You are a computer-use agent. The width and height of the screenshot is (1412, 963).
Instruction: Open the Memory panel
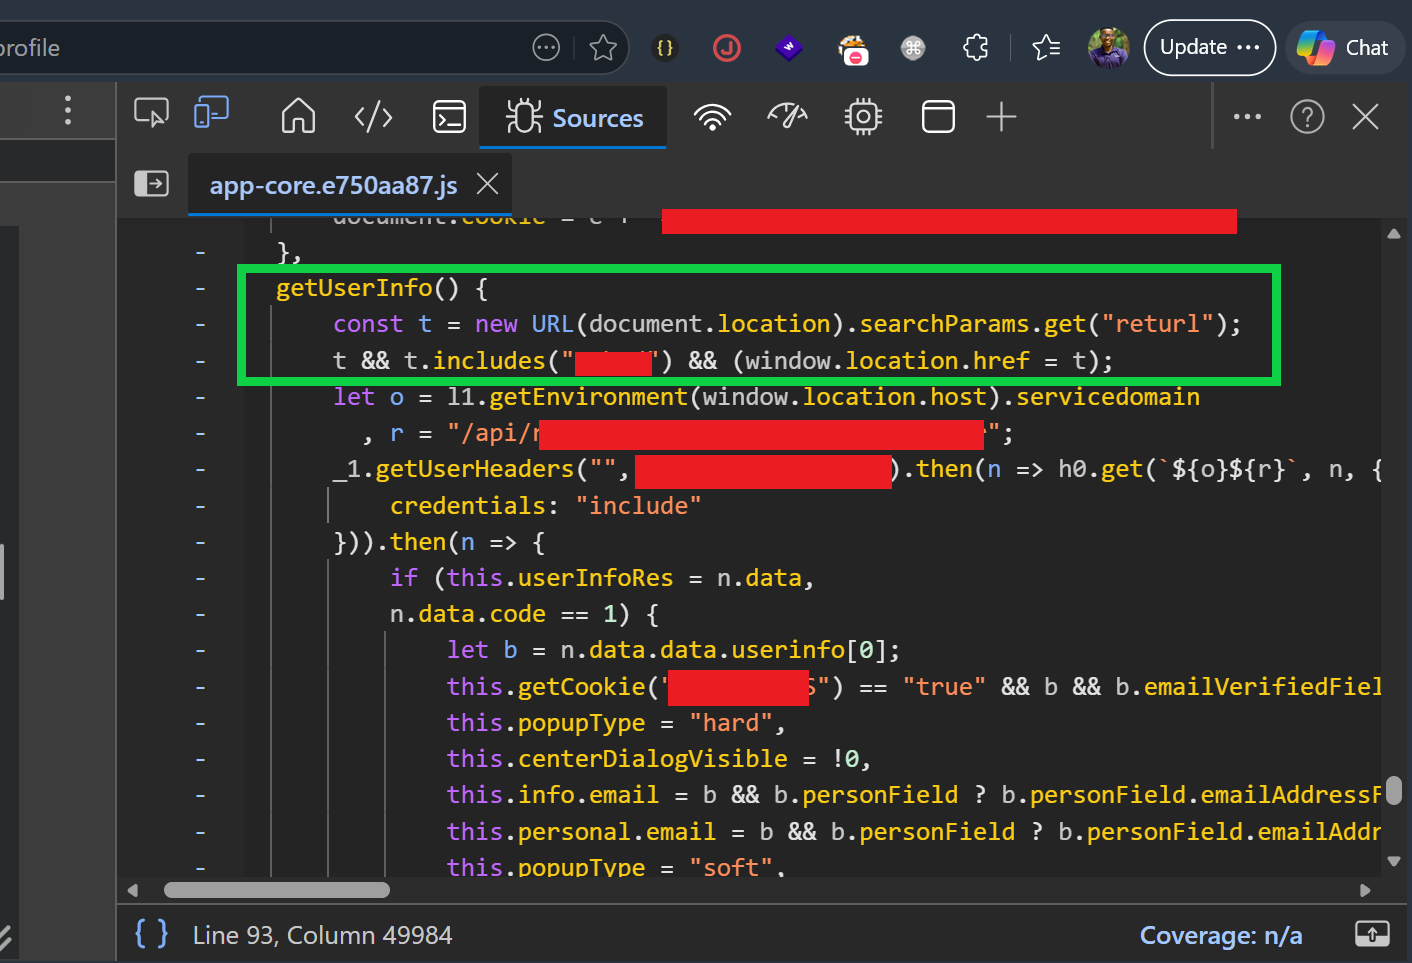coord(863,117)
